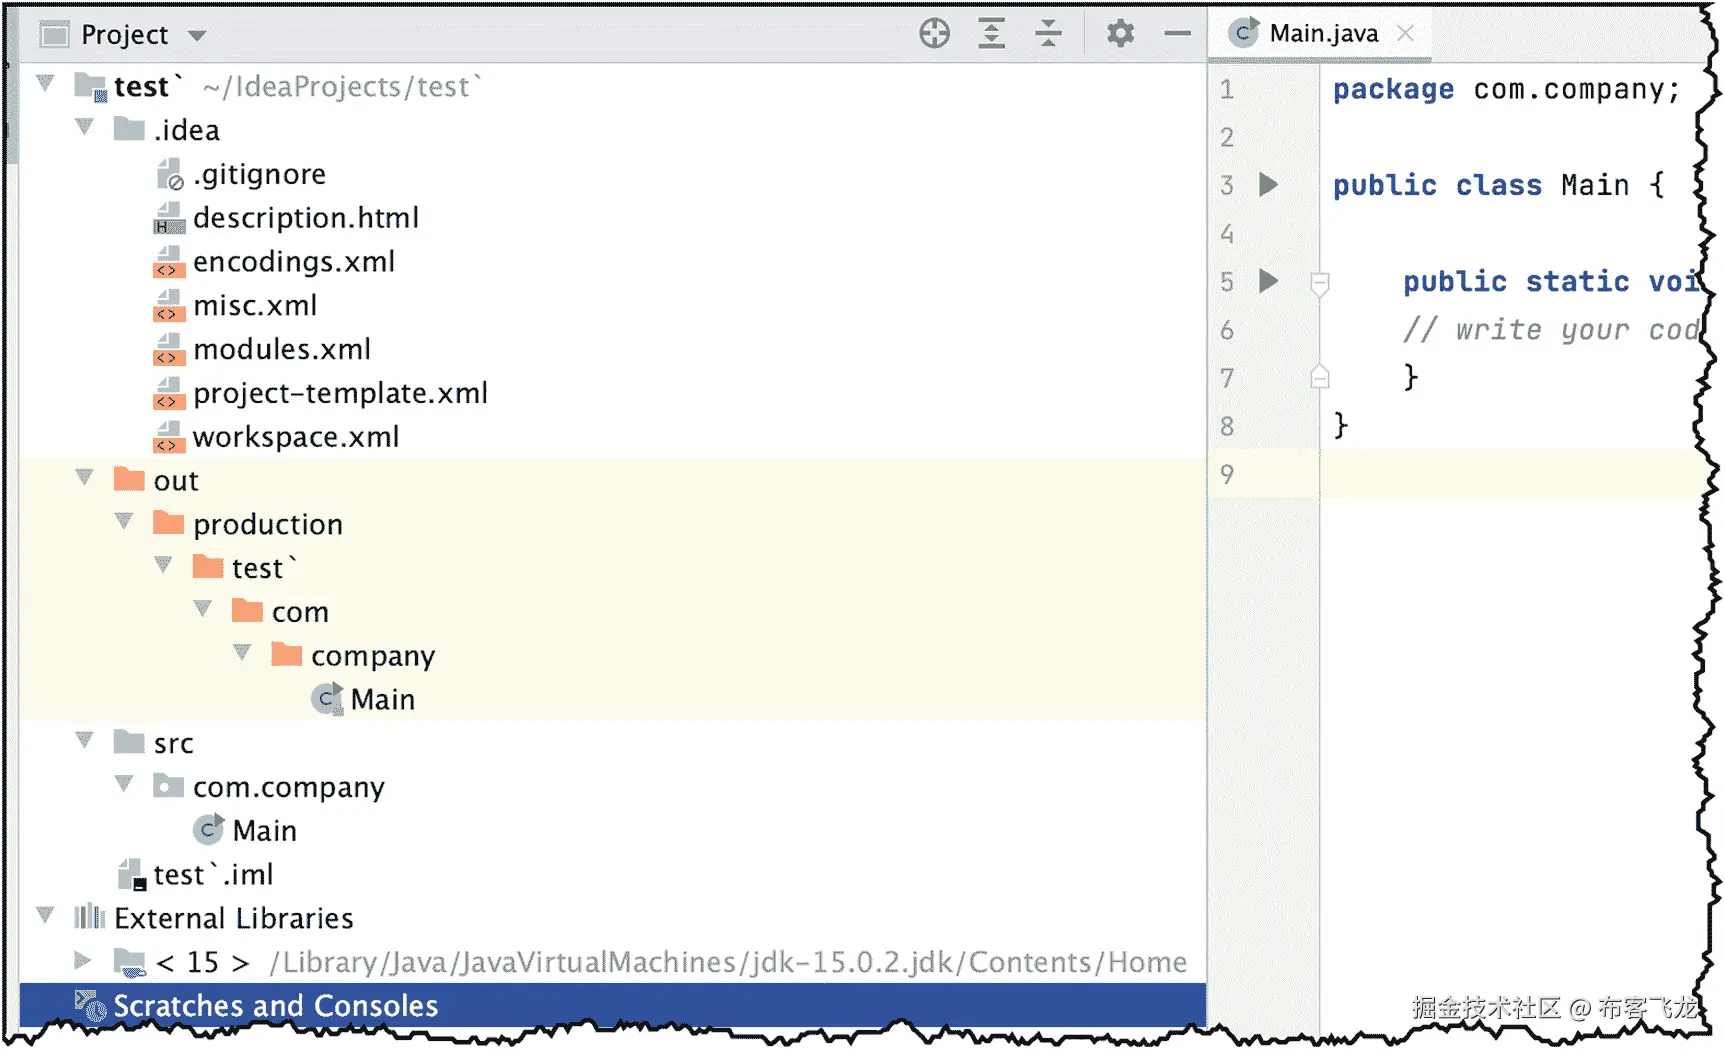This screenshot has height=1049, width=1725.
Task: Collapse the company folder arrow
Action: click(x=242, y=652)
